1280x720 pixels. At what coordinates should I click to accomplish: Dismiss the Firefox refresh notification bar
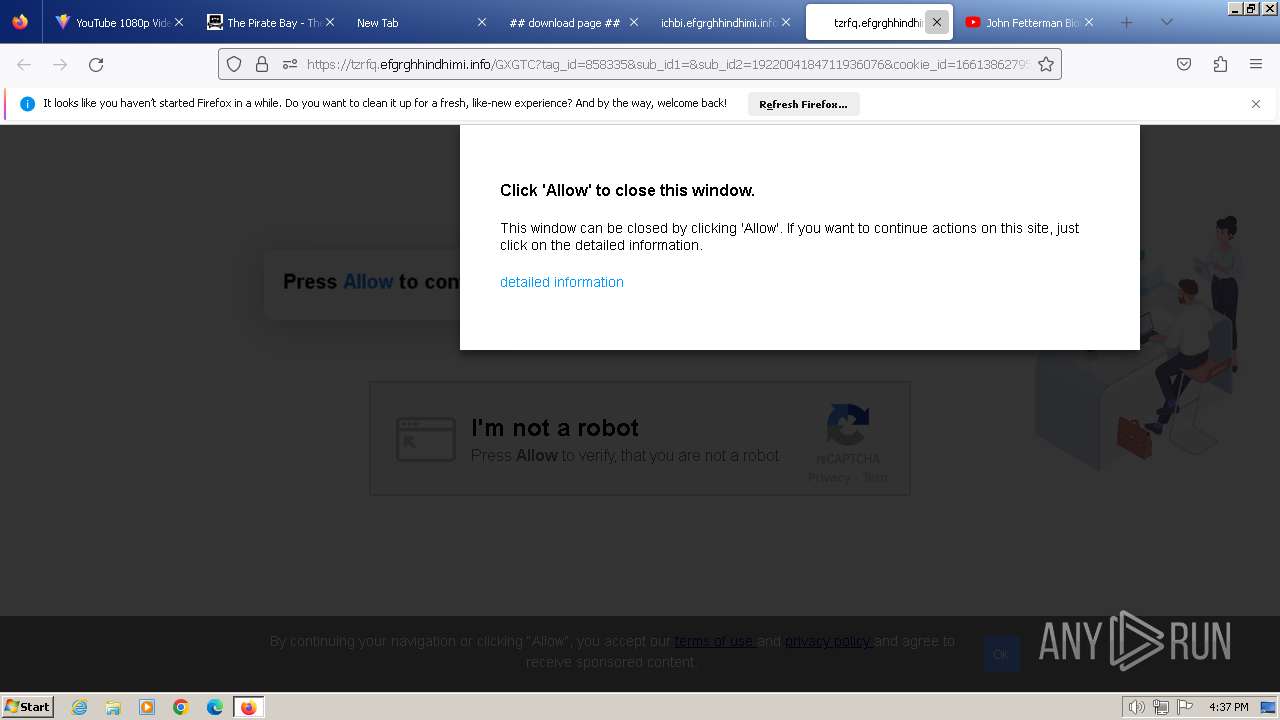(1256, 104)
